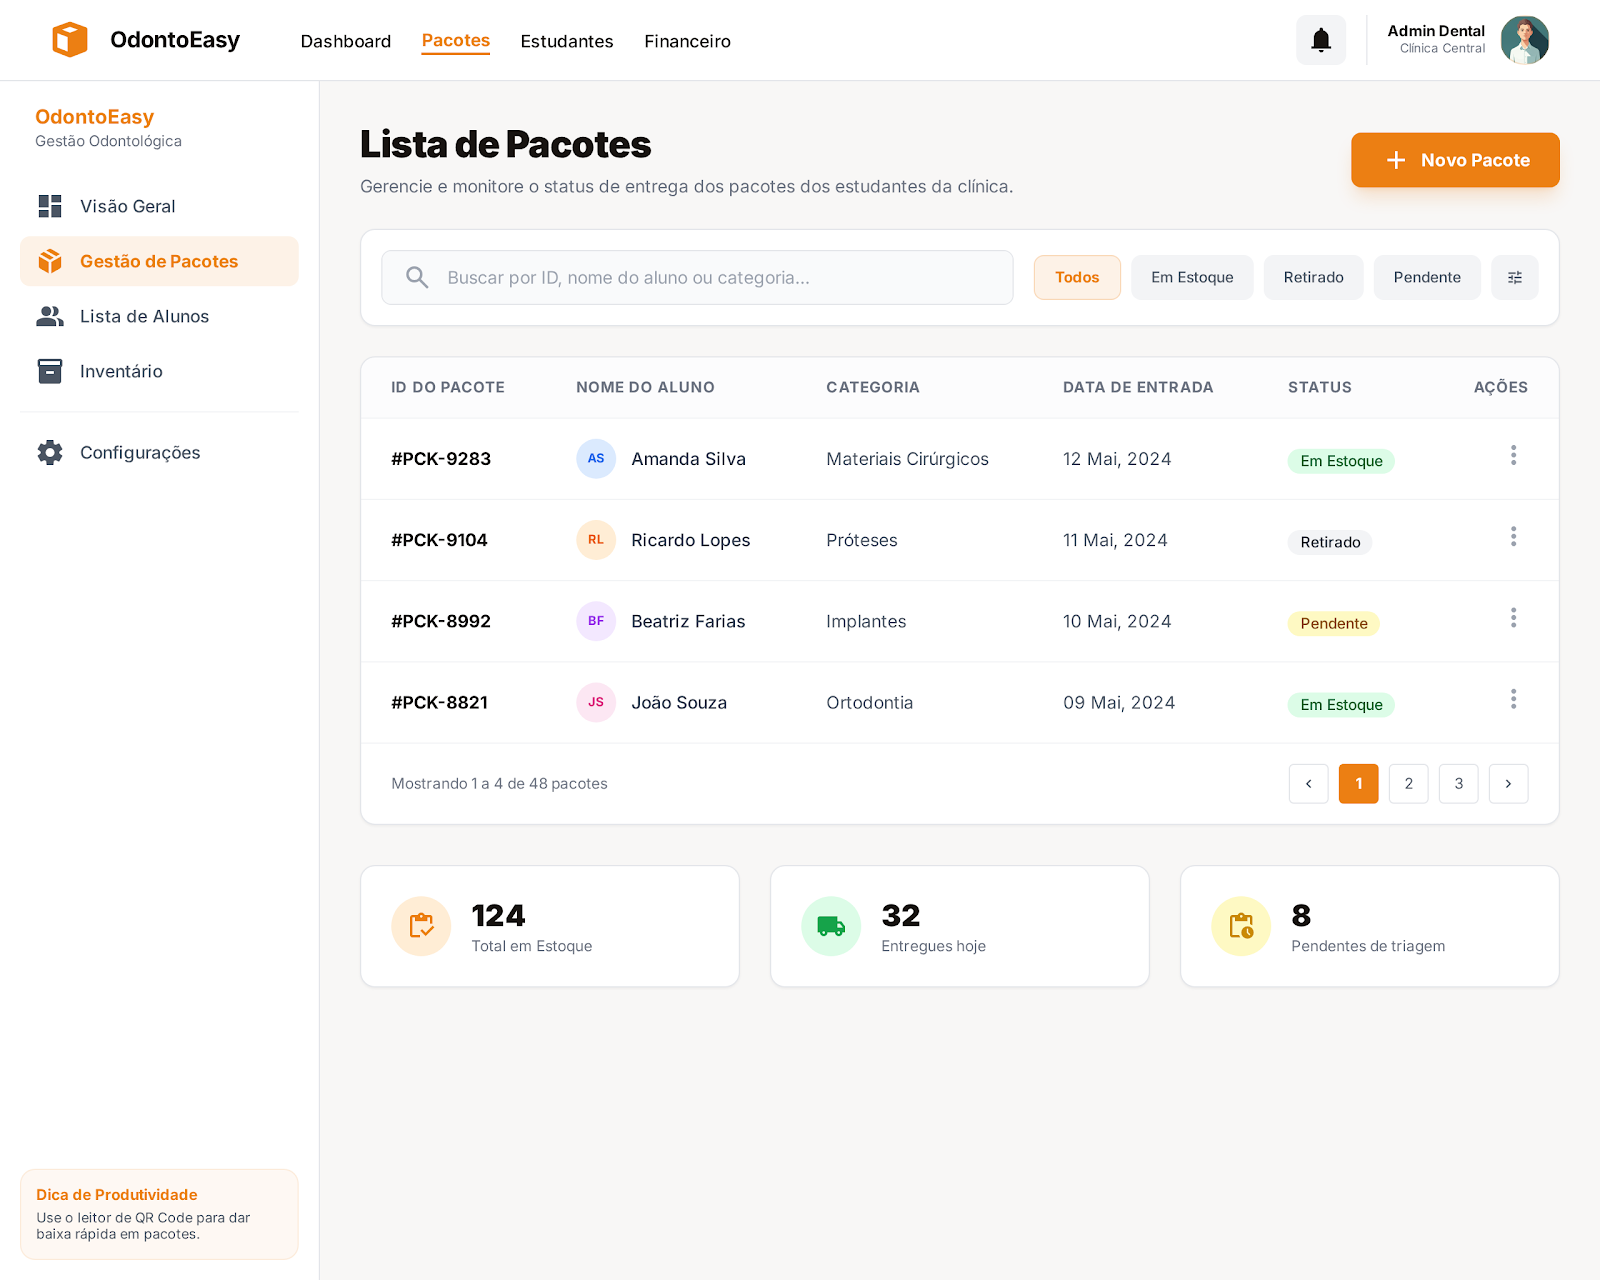Open the Inventário sidebar item

[x=121, y=371]
